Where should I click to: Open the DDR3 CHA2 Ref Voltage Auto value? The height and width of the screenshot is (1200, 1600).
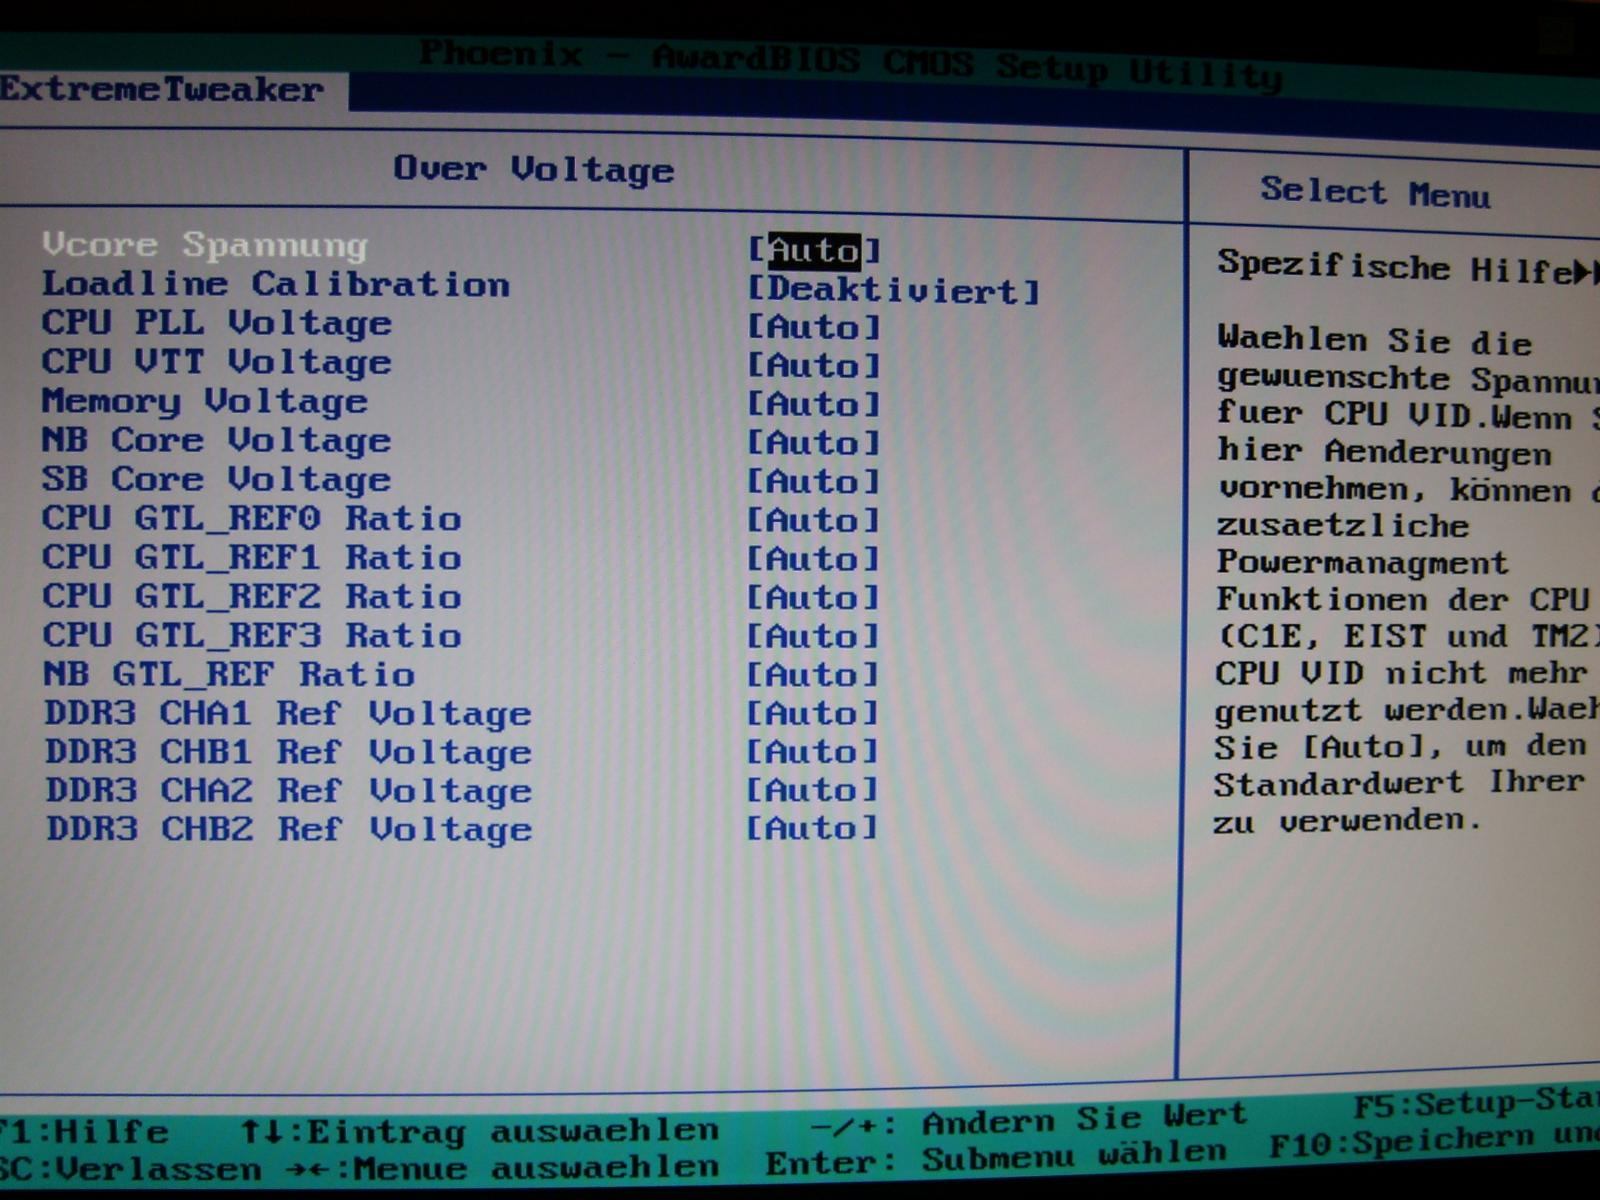(x=814, y=790)
